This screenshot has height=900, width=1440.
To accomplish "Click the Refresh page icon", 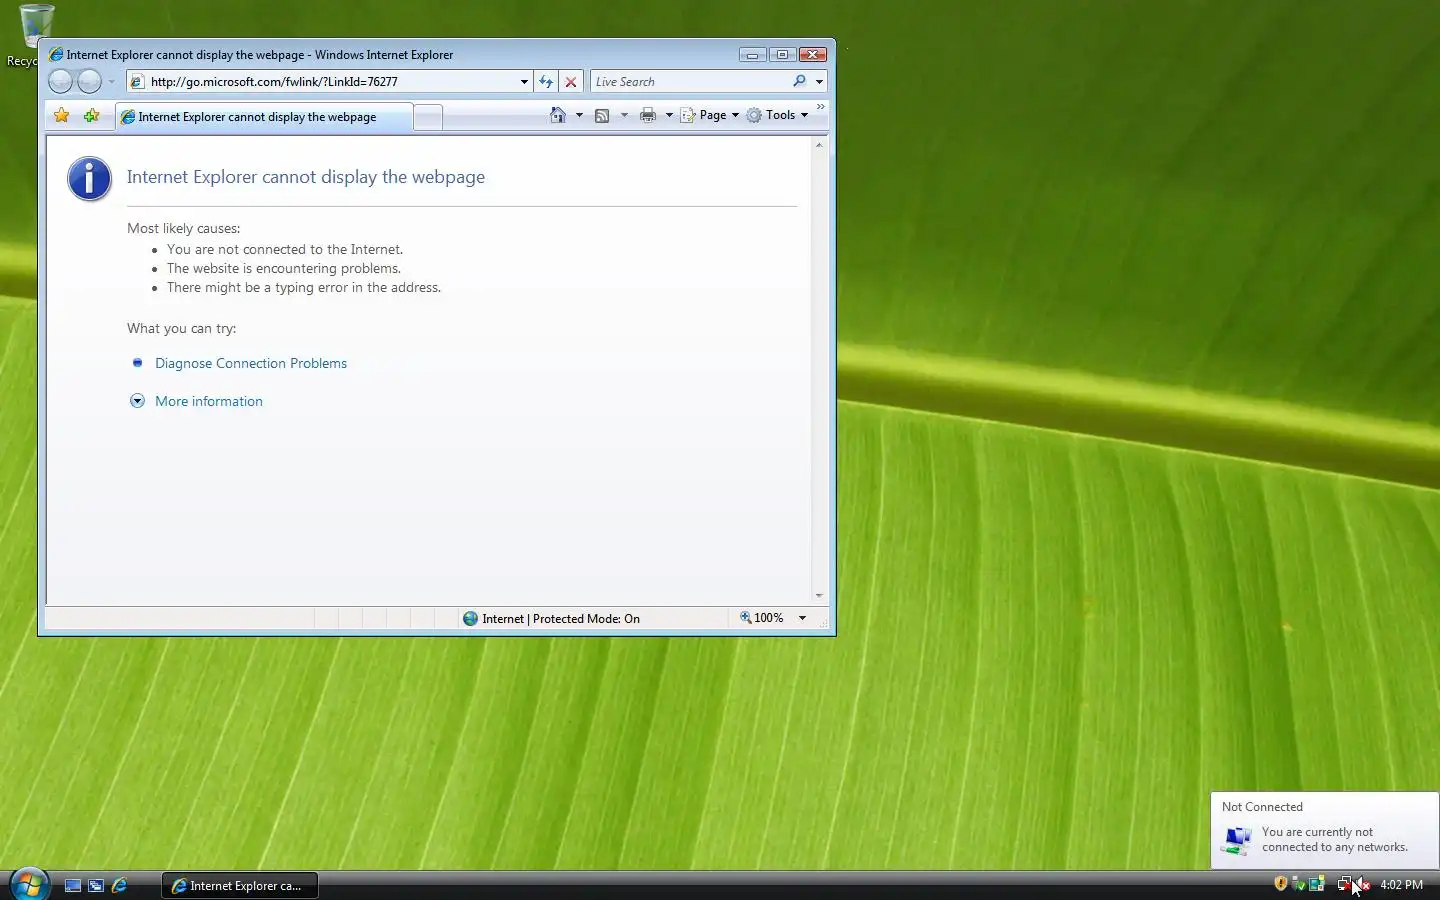I will point(546,82).
